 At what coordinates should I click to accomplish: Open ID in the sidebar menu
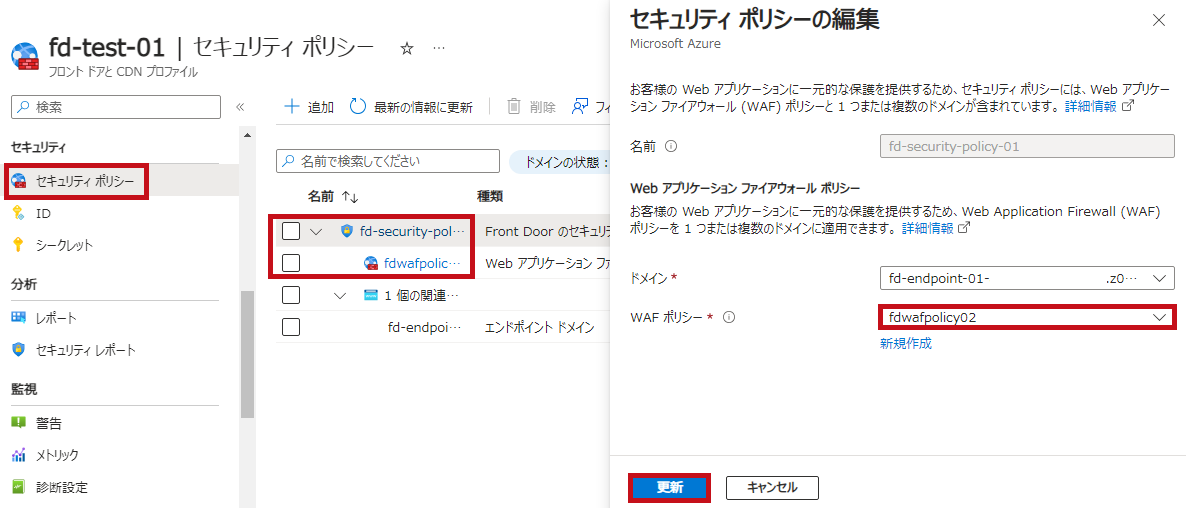43,214
